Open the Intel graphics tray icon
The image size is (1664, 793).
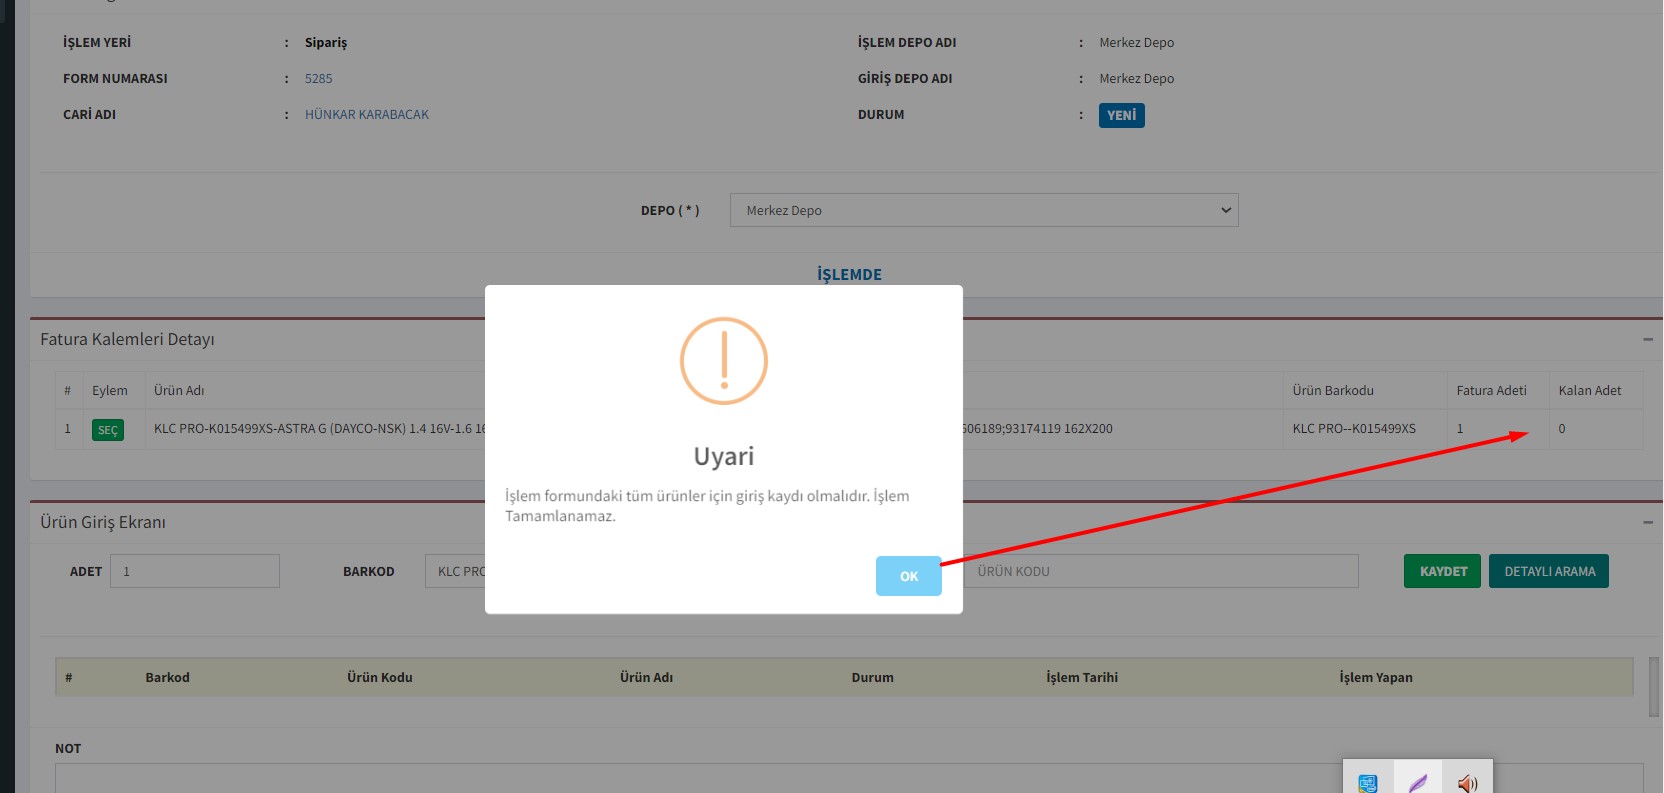click(1368, 783)
